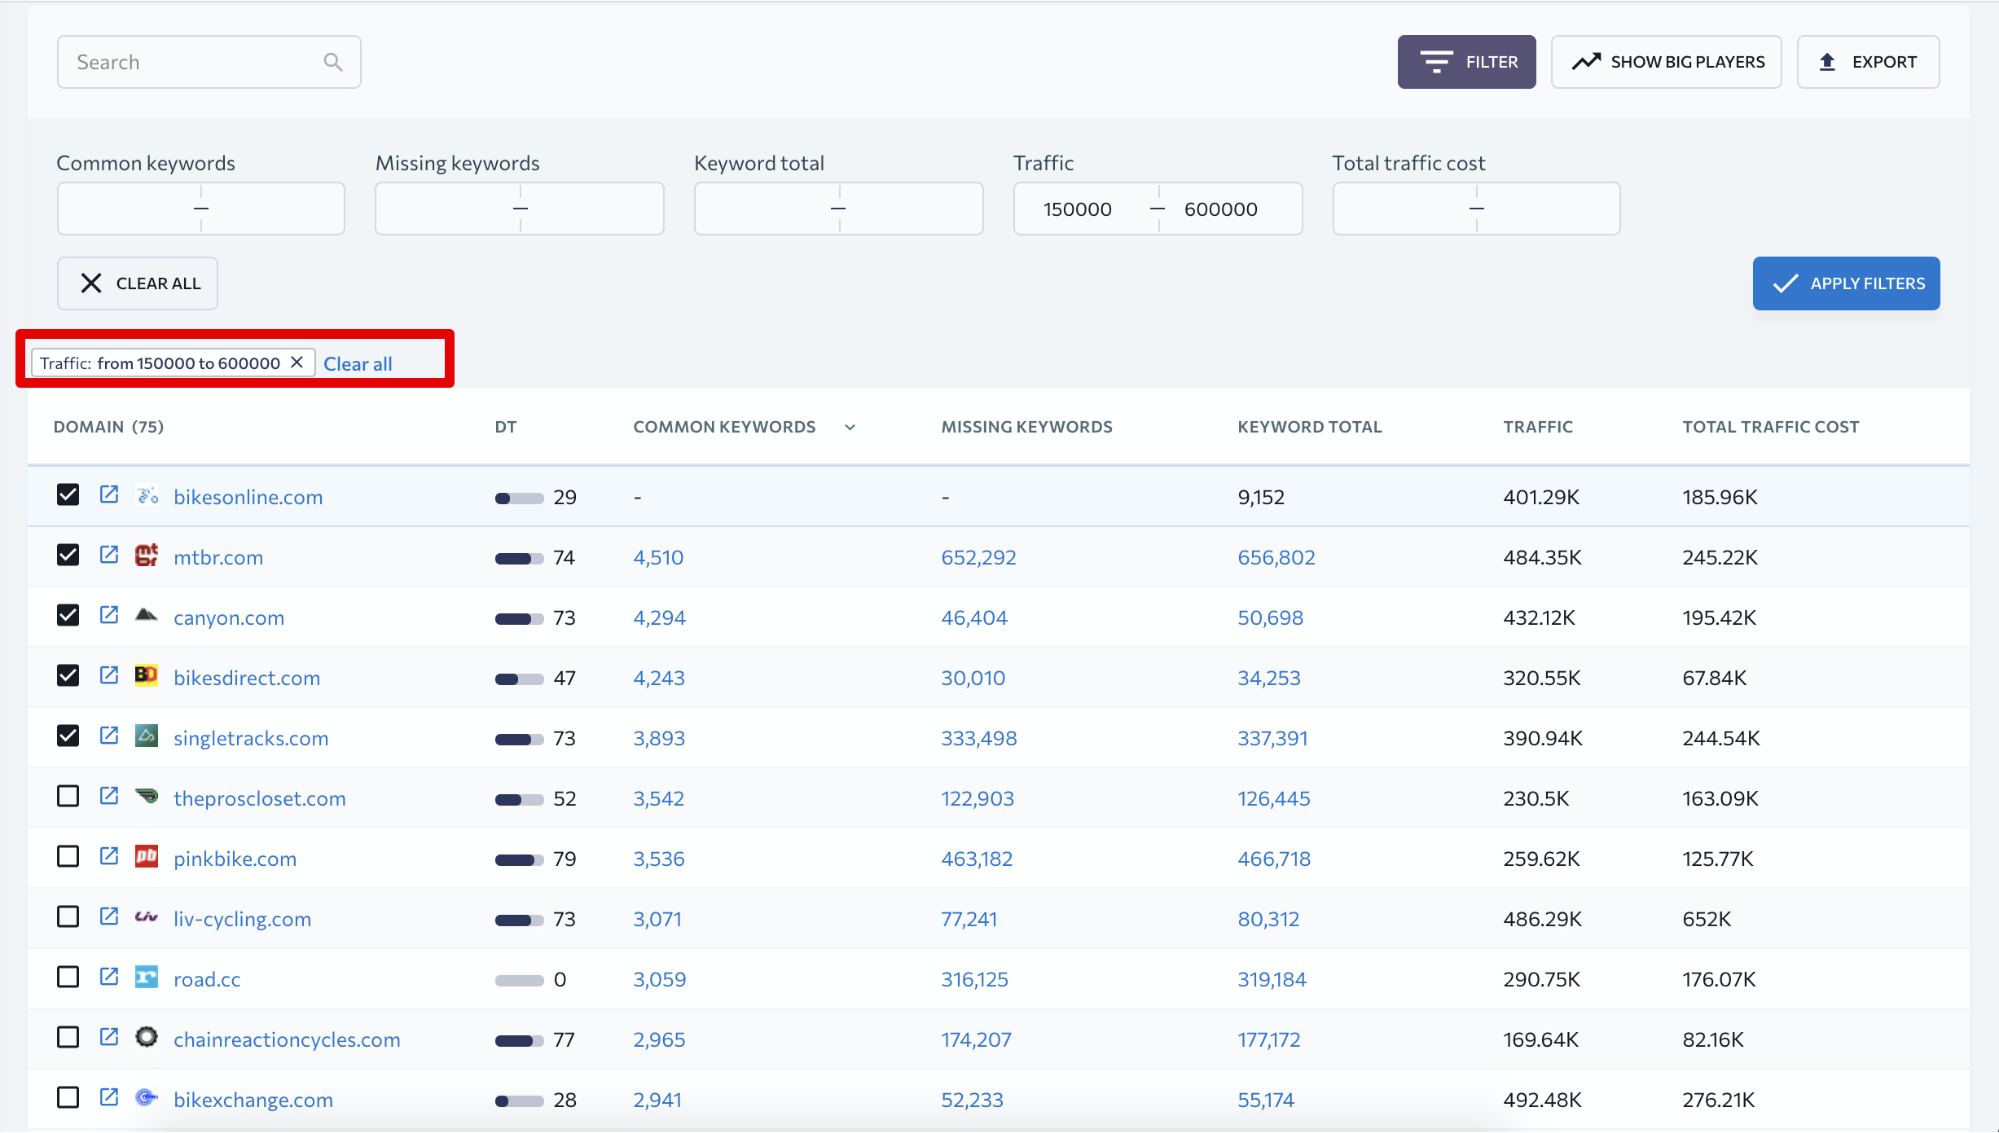The height and width of the screenshot is (1133, 1999).
Task: Click the Keyword Total column header
Action: click(x=1309, y=427)
